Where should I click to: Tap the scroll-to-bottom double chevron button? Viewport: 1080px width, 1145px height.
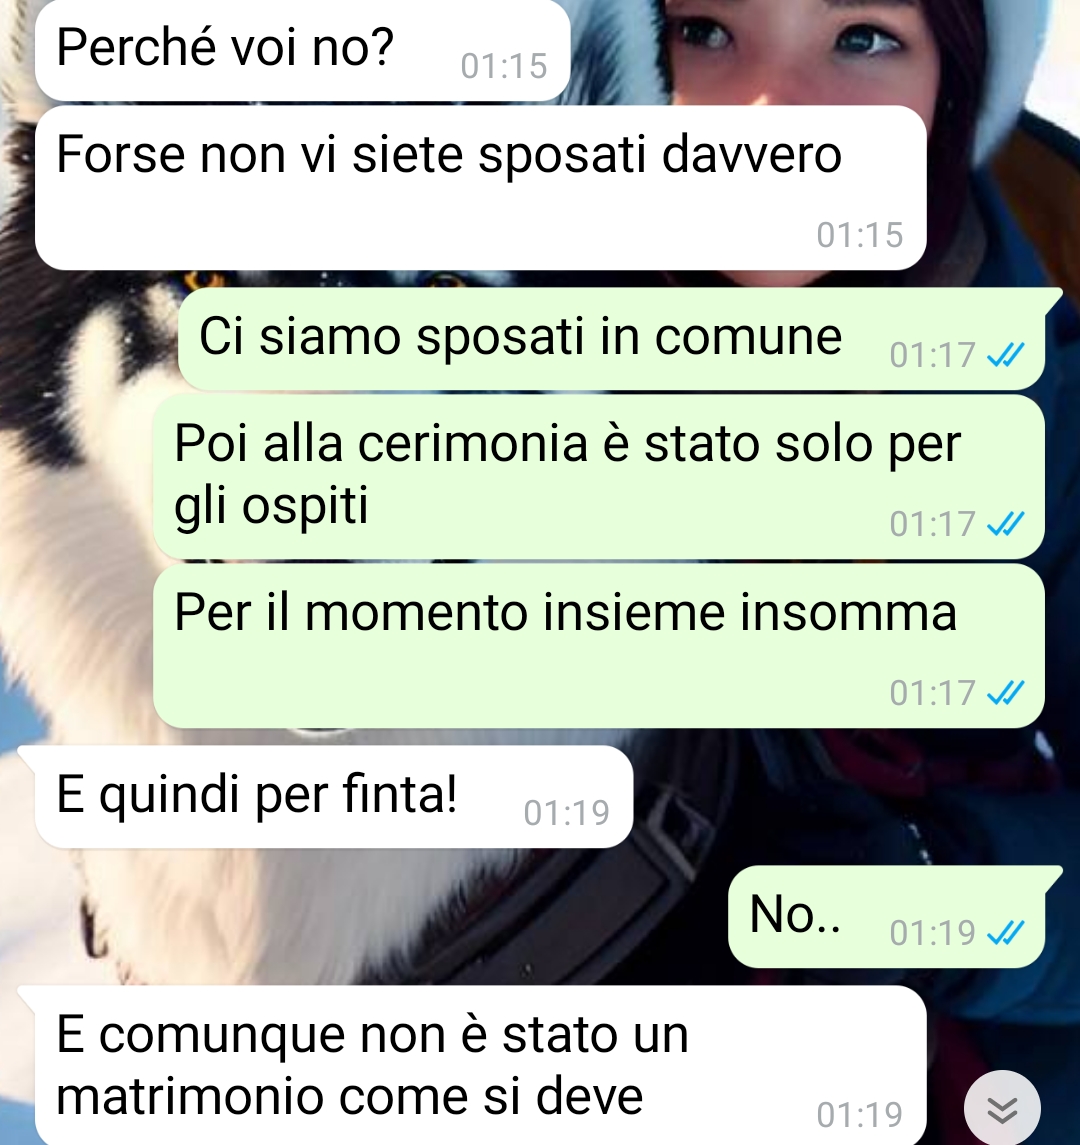pos(1002,1109)
